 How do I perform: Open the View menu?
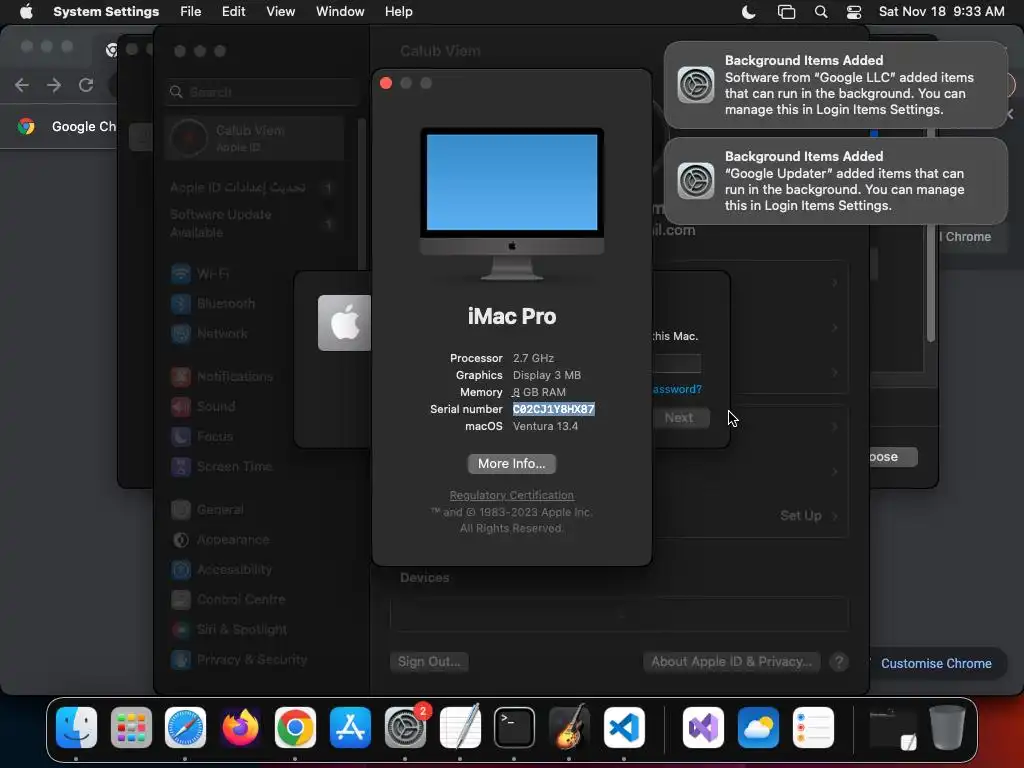pos(281,12)
